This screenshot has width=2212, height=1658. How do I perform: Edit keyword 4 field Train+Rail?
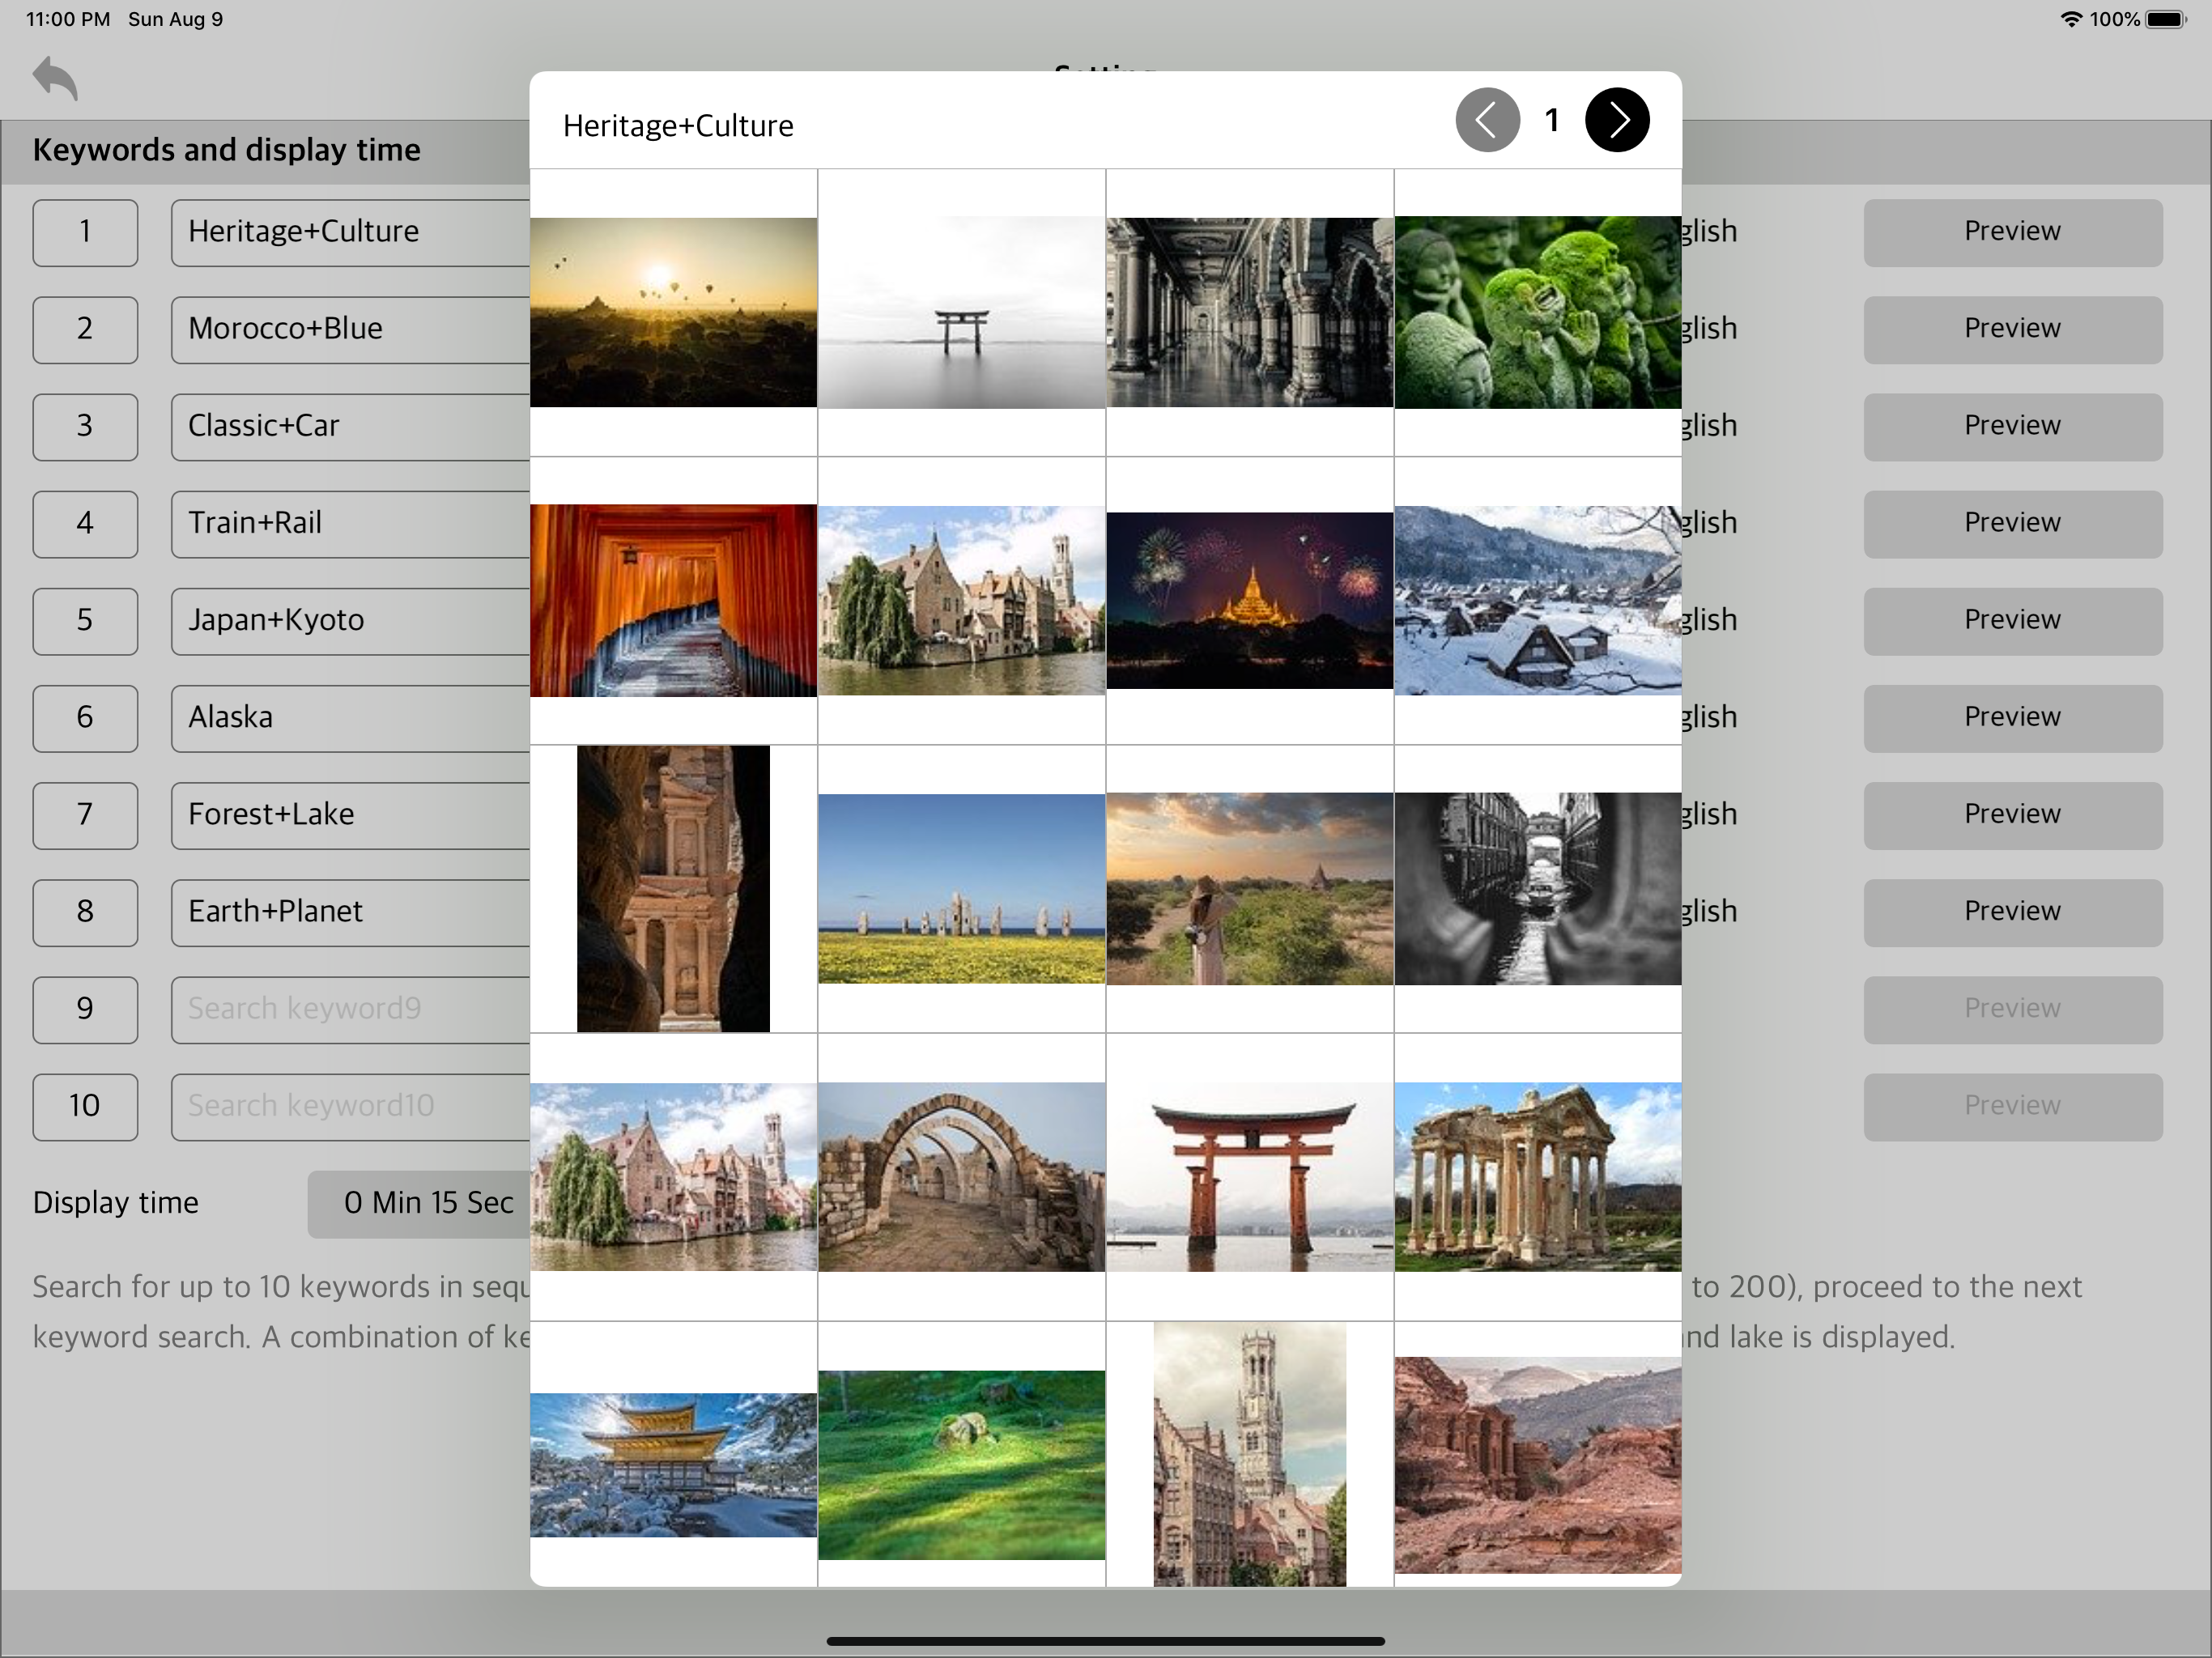tap(350, 523)
